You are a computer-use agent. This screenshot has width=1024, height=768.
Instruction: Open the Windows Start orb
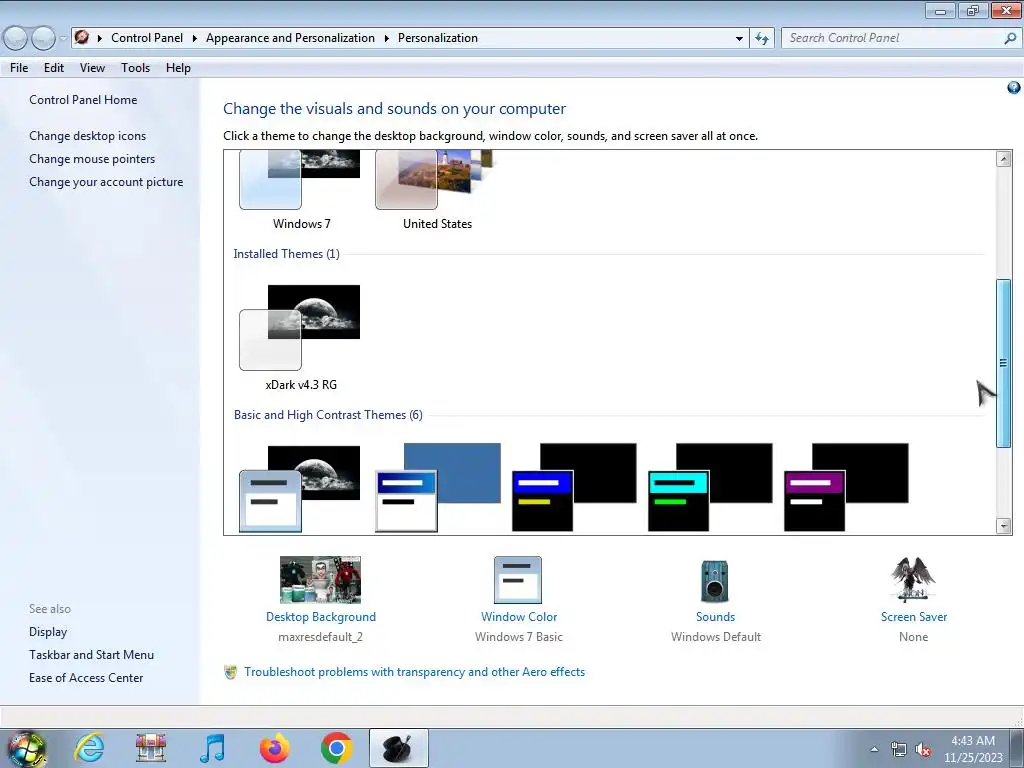click(x=27, y=748)
